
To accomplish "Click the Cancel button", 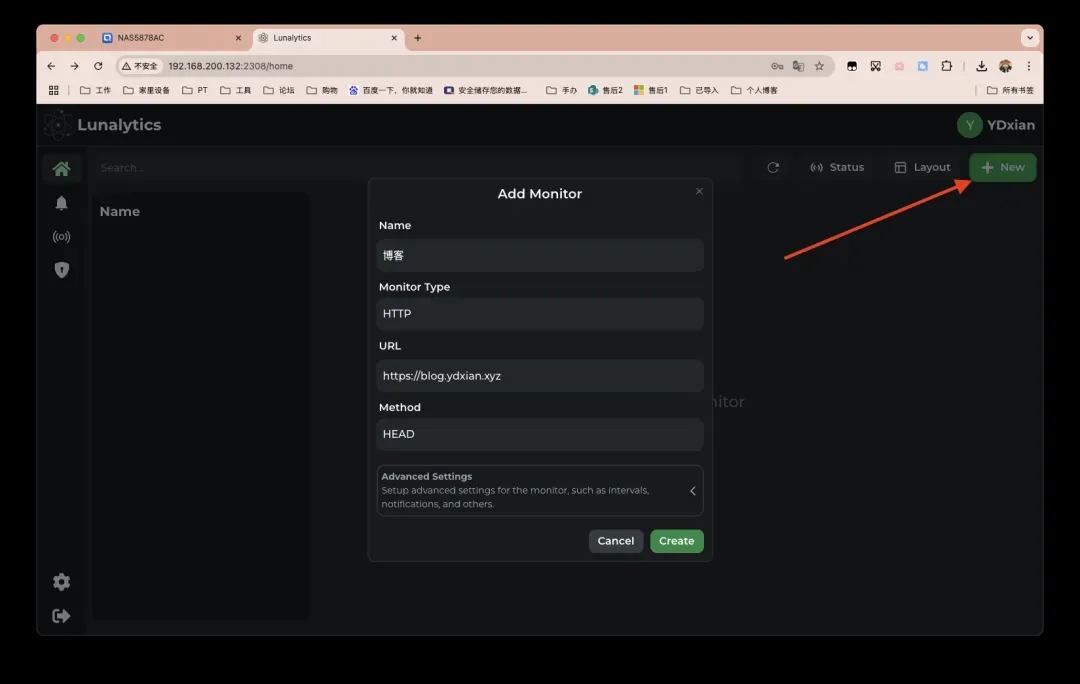I will tap(615, 541).
